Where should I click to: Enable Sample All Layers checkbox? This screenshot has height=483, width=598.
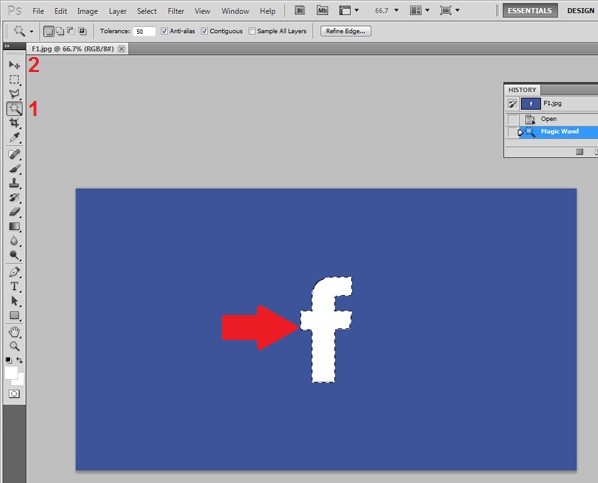point(252,31)
